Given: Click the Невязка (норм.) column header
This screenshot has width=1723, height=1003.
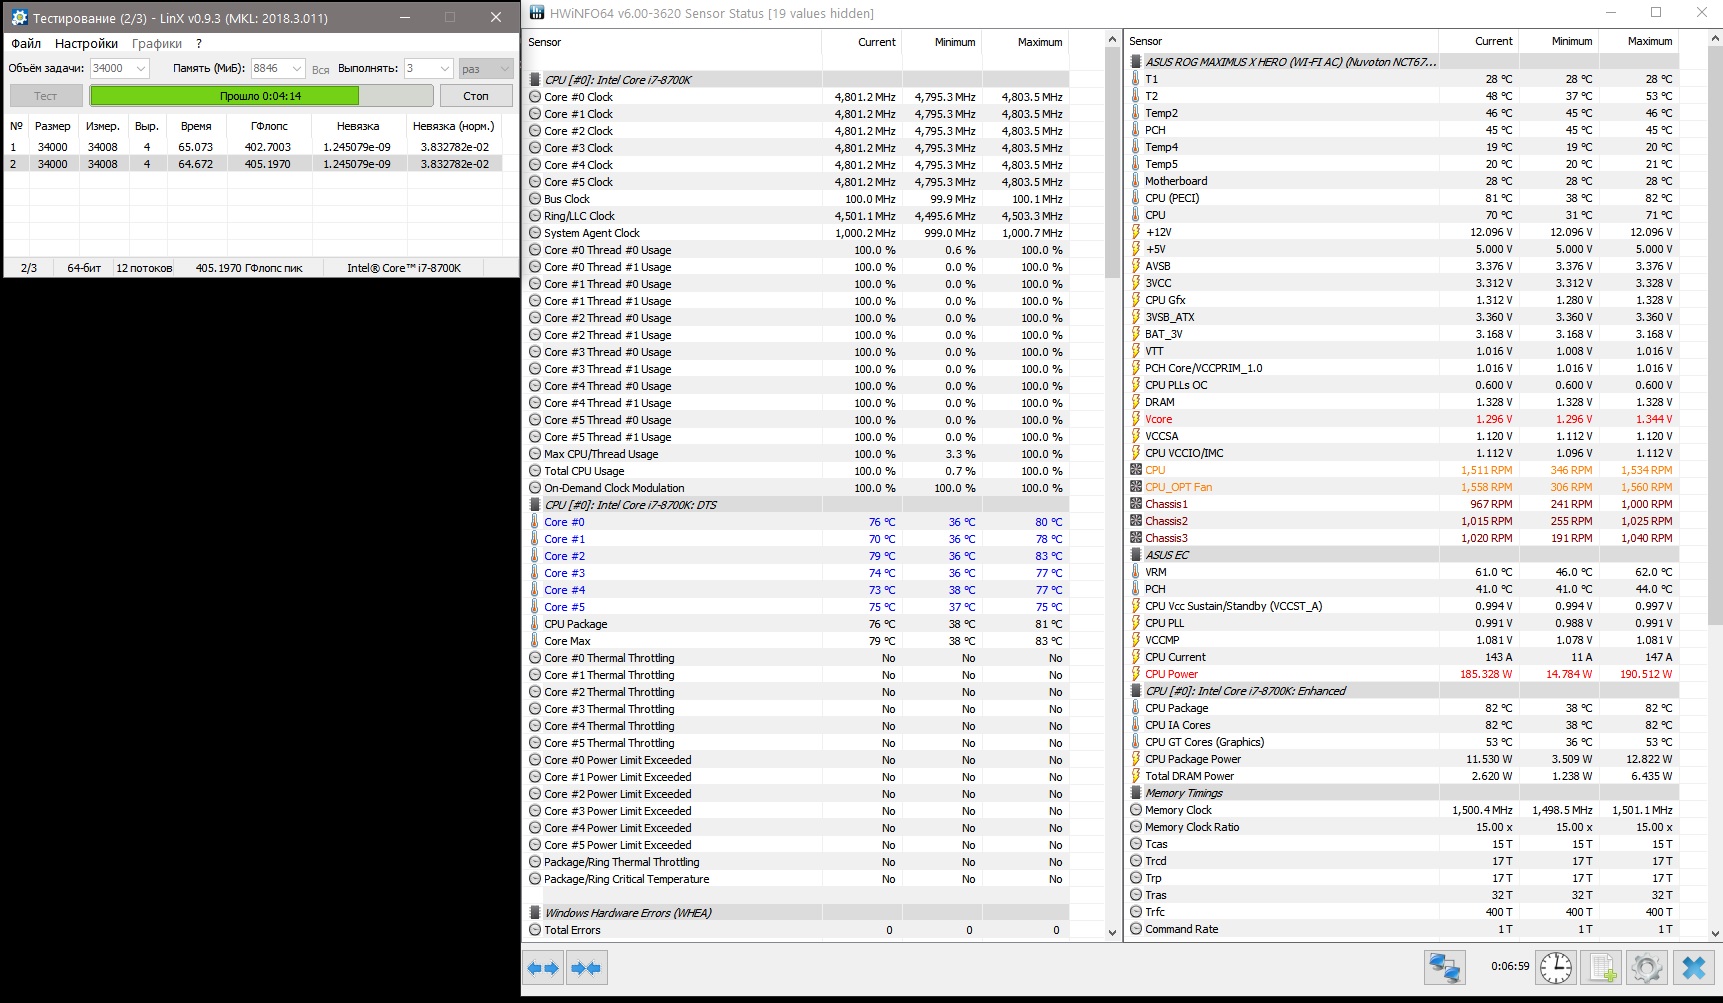Looking at the screenshot, I should [454, 126].
